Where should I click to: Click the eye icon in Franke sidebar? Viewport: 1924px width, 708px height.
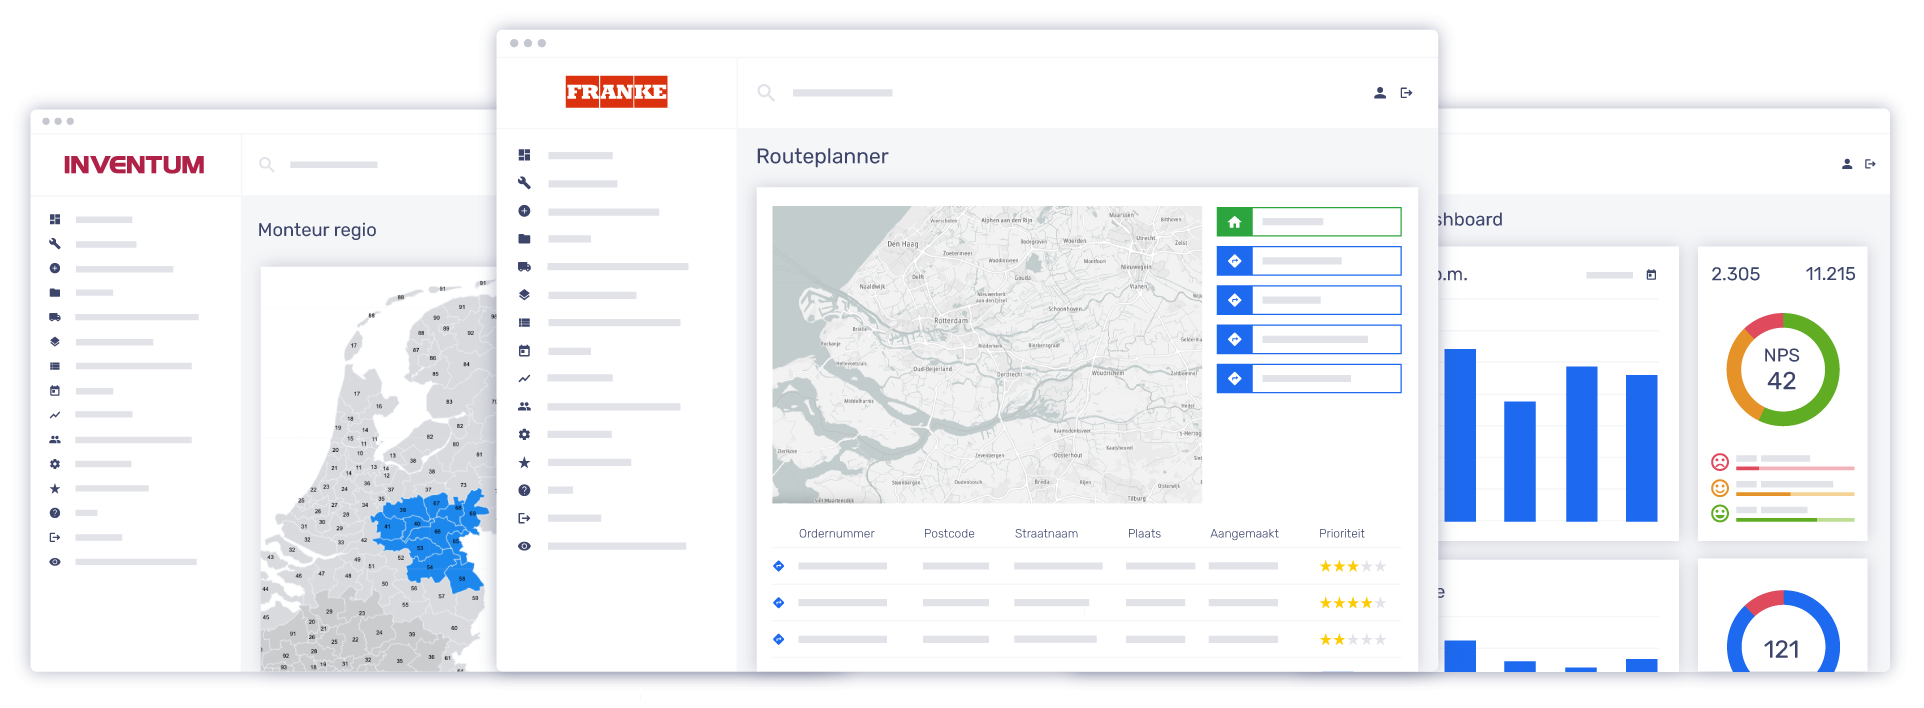point(524,546)
